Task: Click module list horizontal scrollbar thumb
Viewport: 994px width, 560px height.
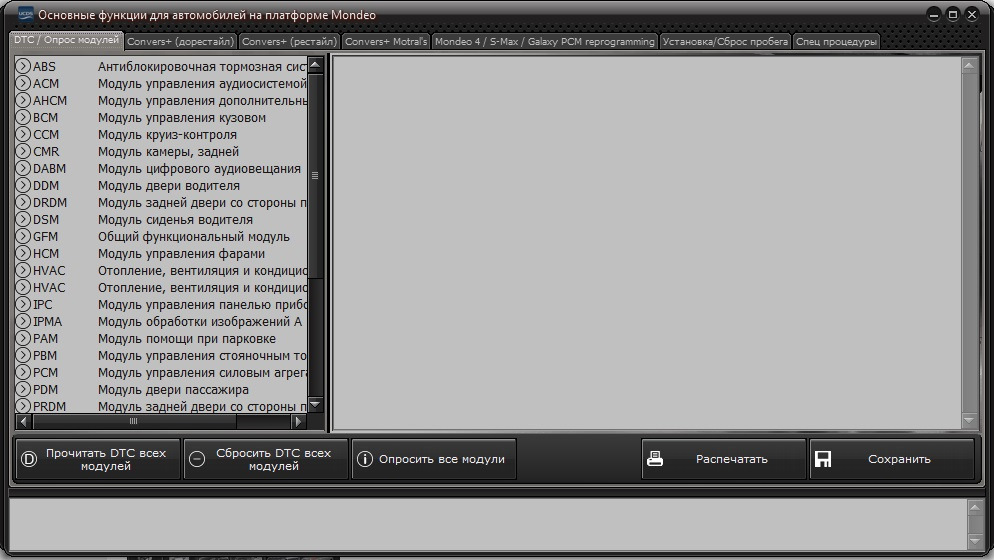Action: click(134, 421)
